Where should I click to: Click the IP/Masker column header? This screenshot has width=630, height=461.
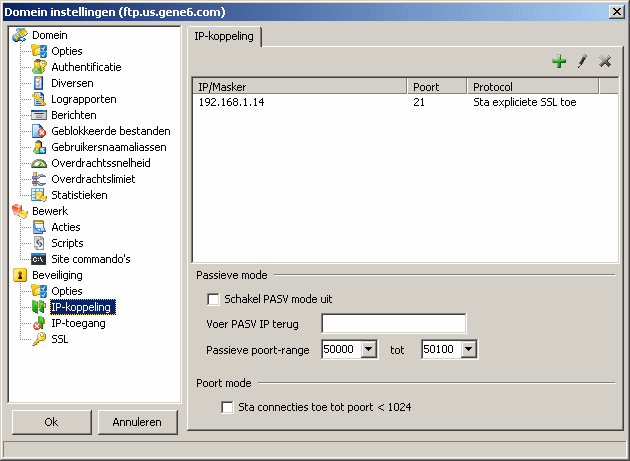[x=300, y=87]
